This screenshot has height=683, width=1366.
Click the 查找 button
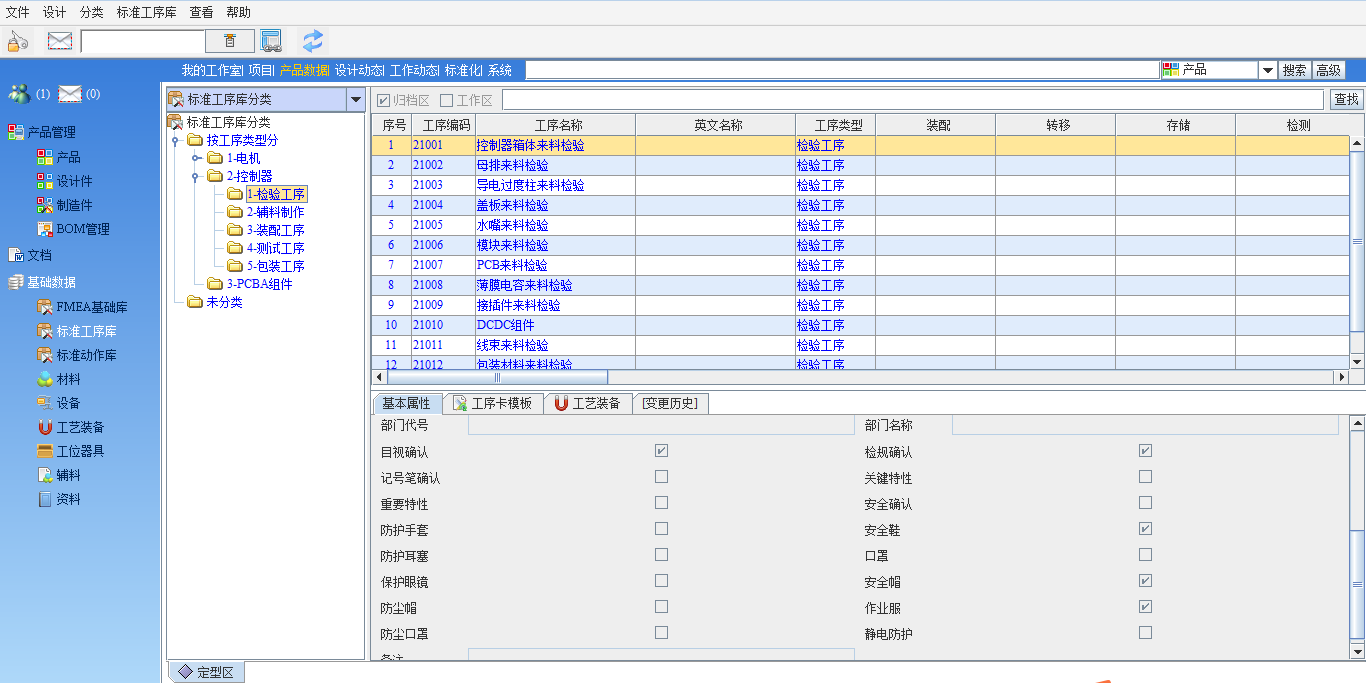1346,99
